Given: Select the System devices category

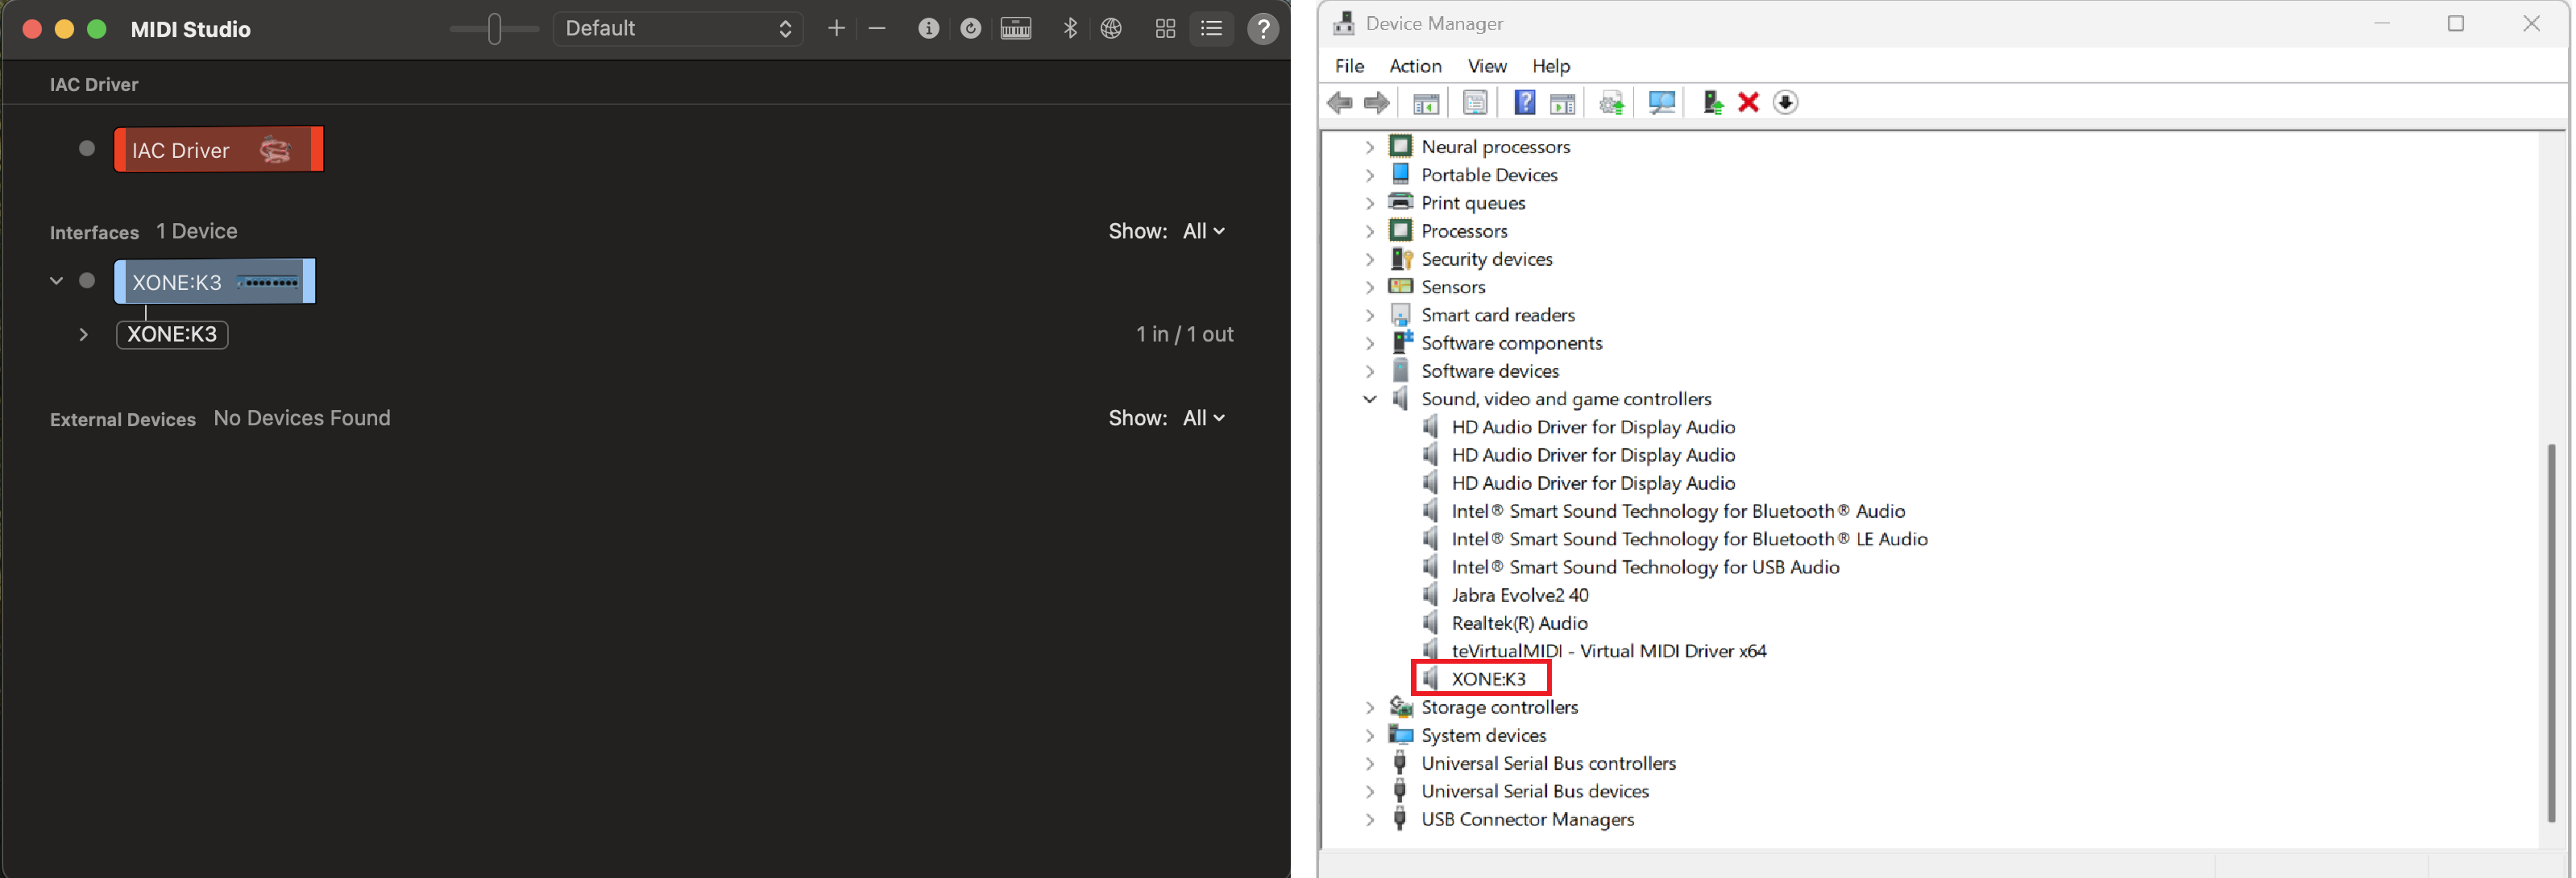Looking at the screenshot, I should pos(1484,735).
